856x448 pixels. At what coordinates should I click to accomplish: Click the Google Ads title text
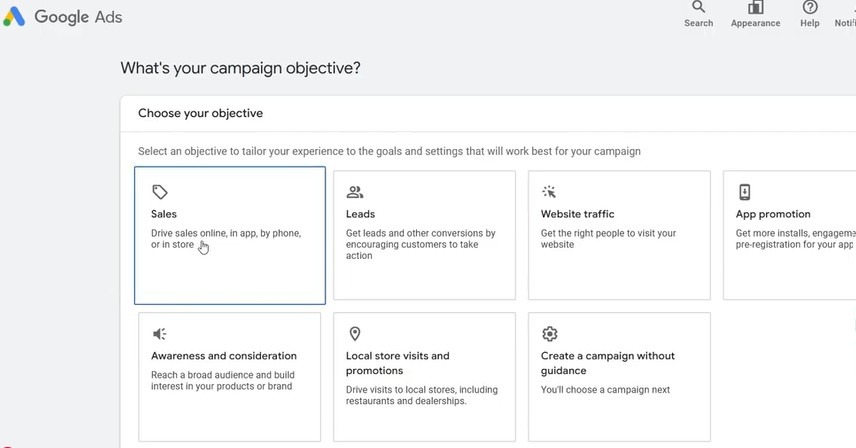(x=78, y=17)
